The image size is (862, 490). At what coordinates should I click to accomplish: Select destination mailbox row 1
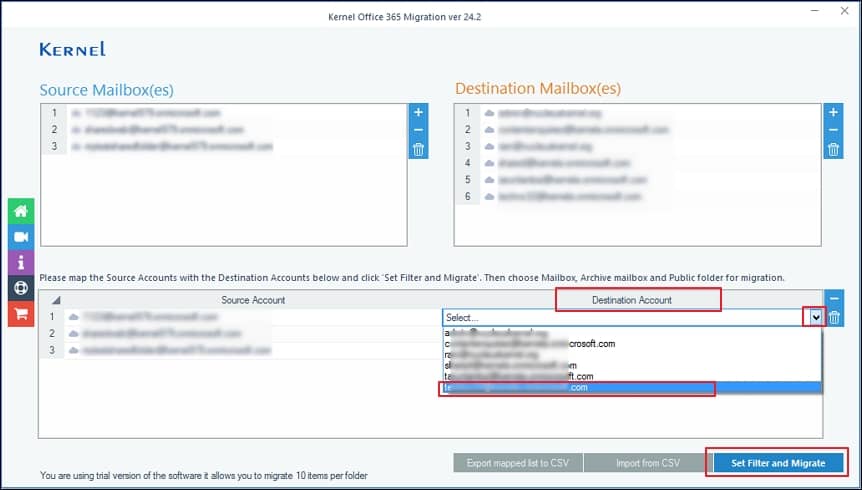click(638, 113)
